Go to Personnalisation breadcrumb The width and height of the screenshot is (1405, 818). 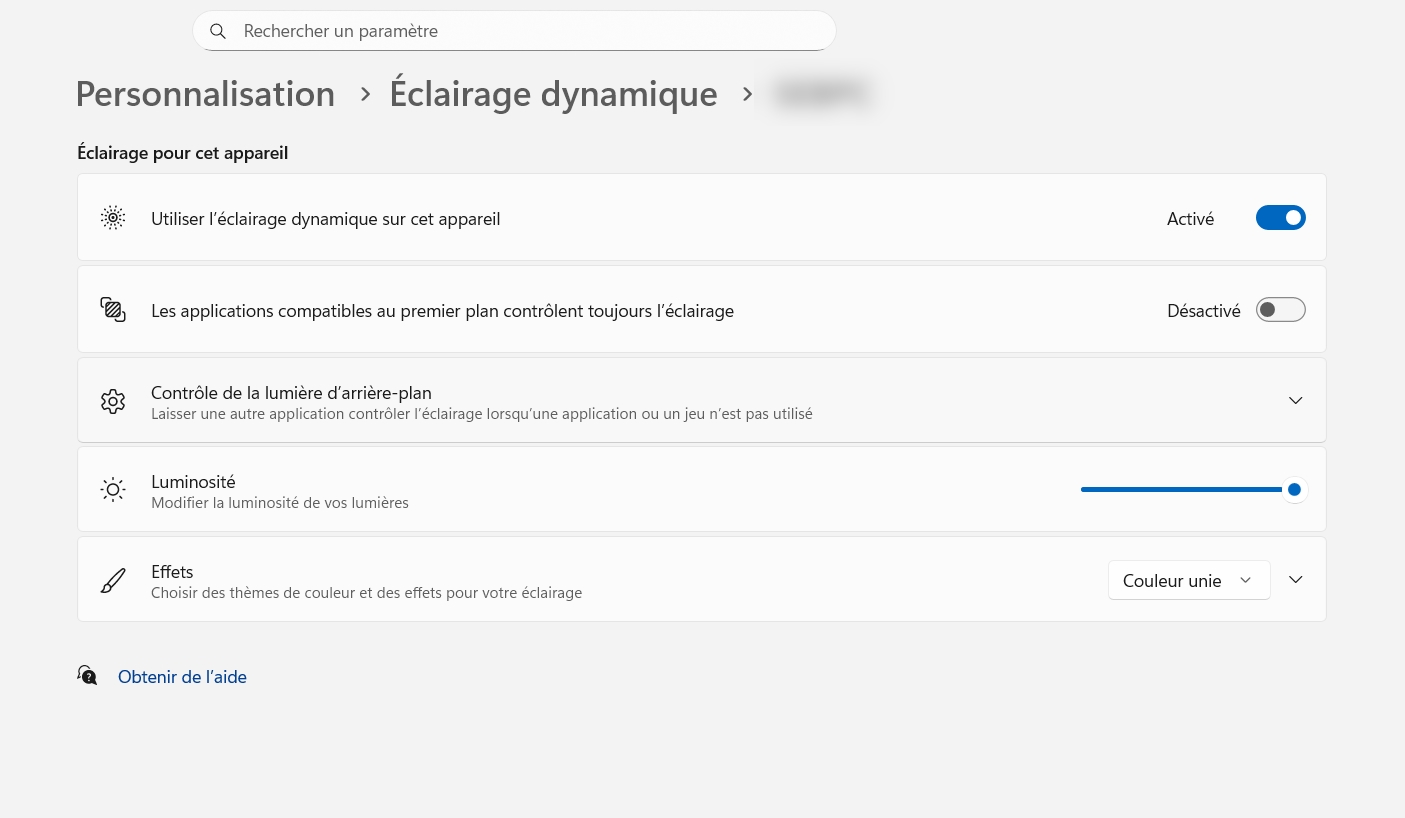click(x=205, y=94)
